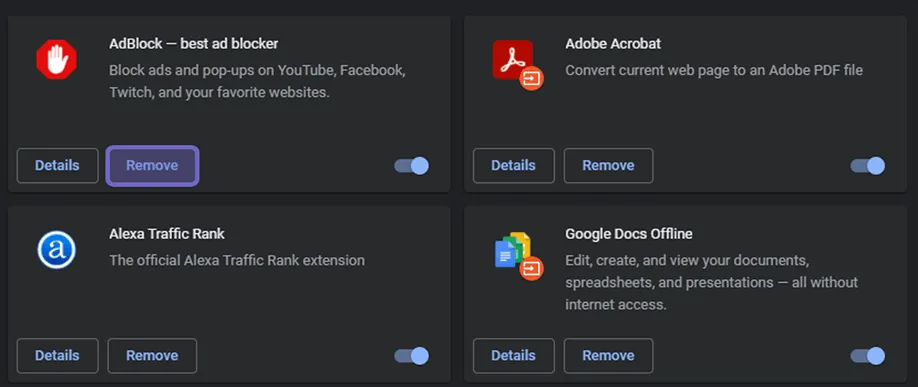Click the Alexa Traffic Rank icon

coord(57,249)
